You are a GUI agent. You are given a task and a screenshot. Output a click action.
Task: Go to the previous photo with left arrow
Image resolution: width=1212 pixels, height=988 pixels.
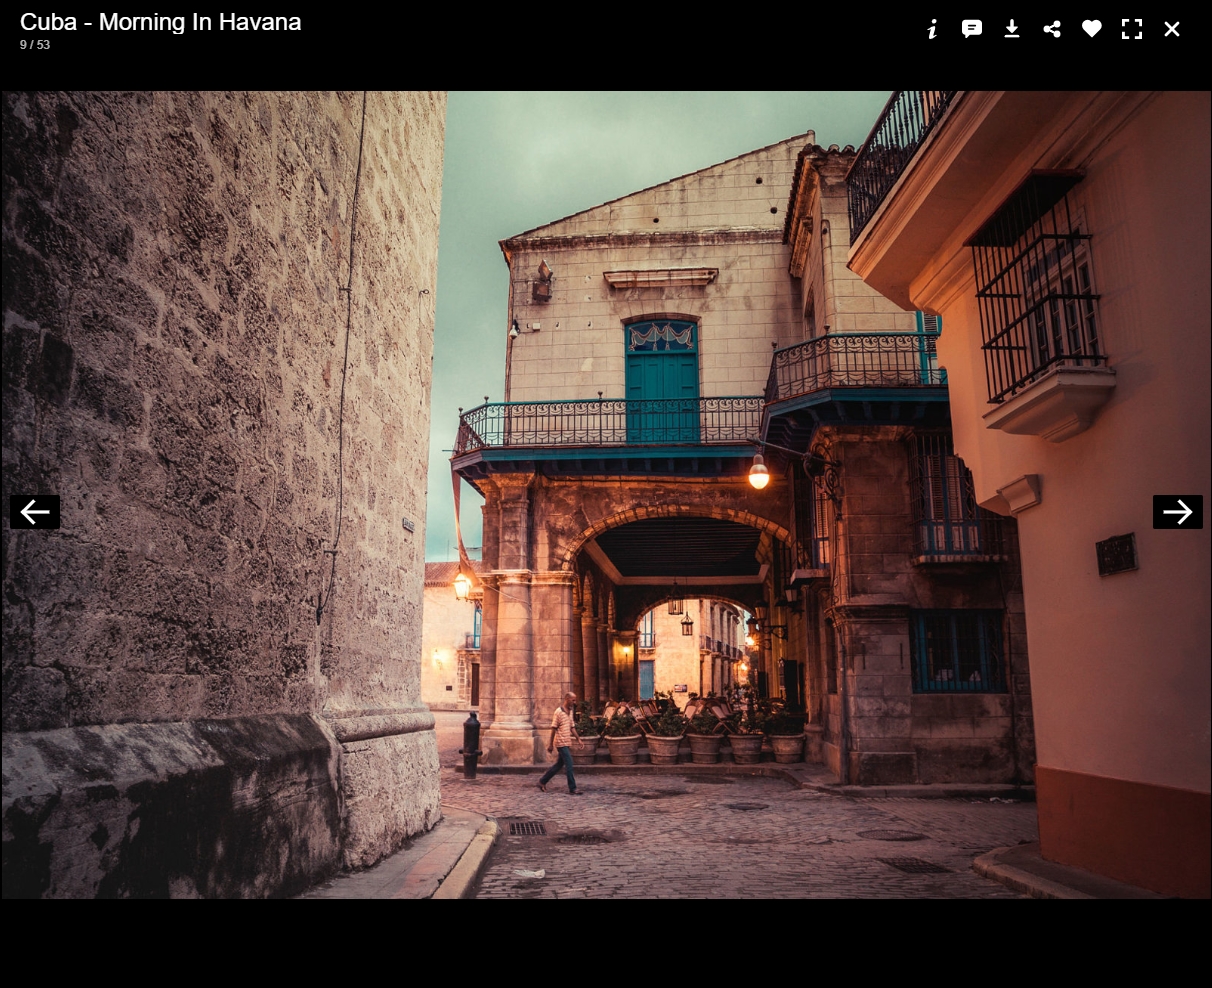pyautogui.click(x=35, y=512)
